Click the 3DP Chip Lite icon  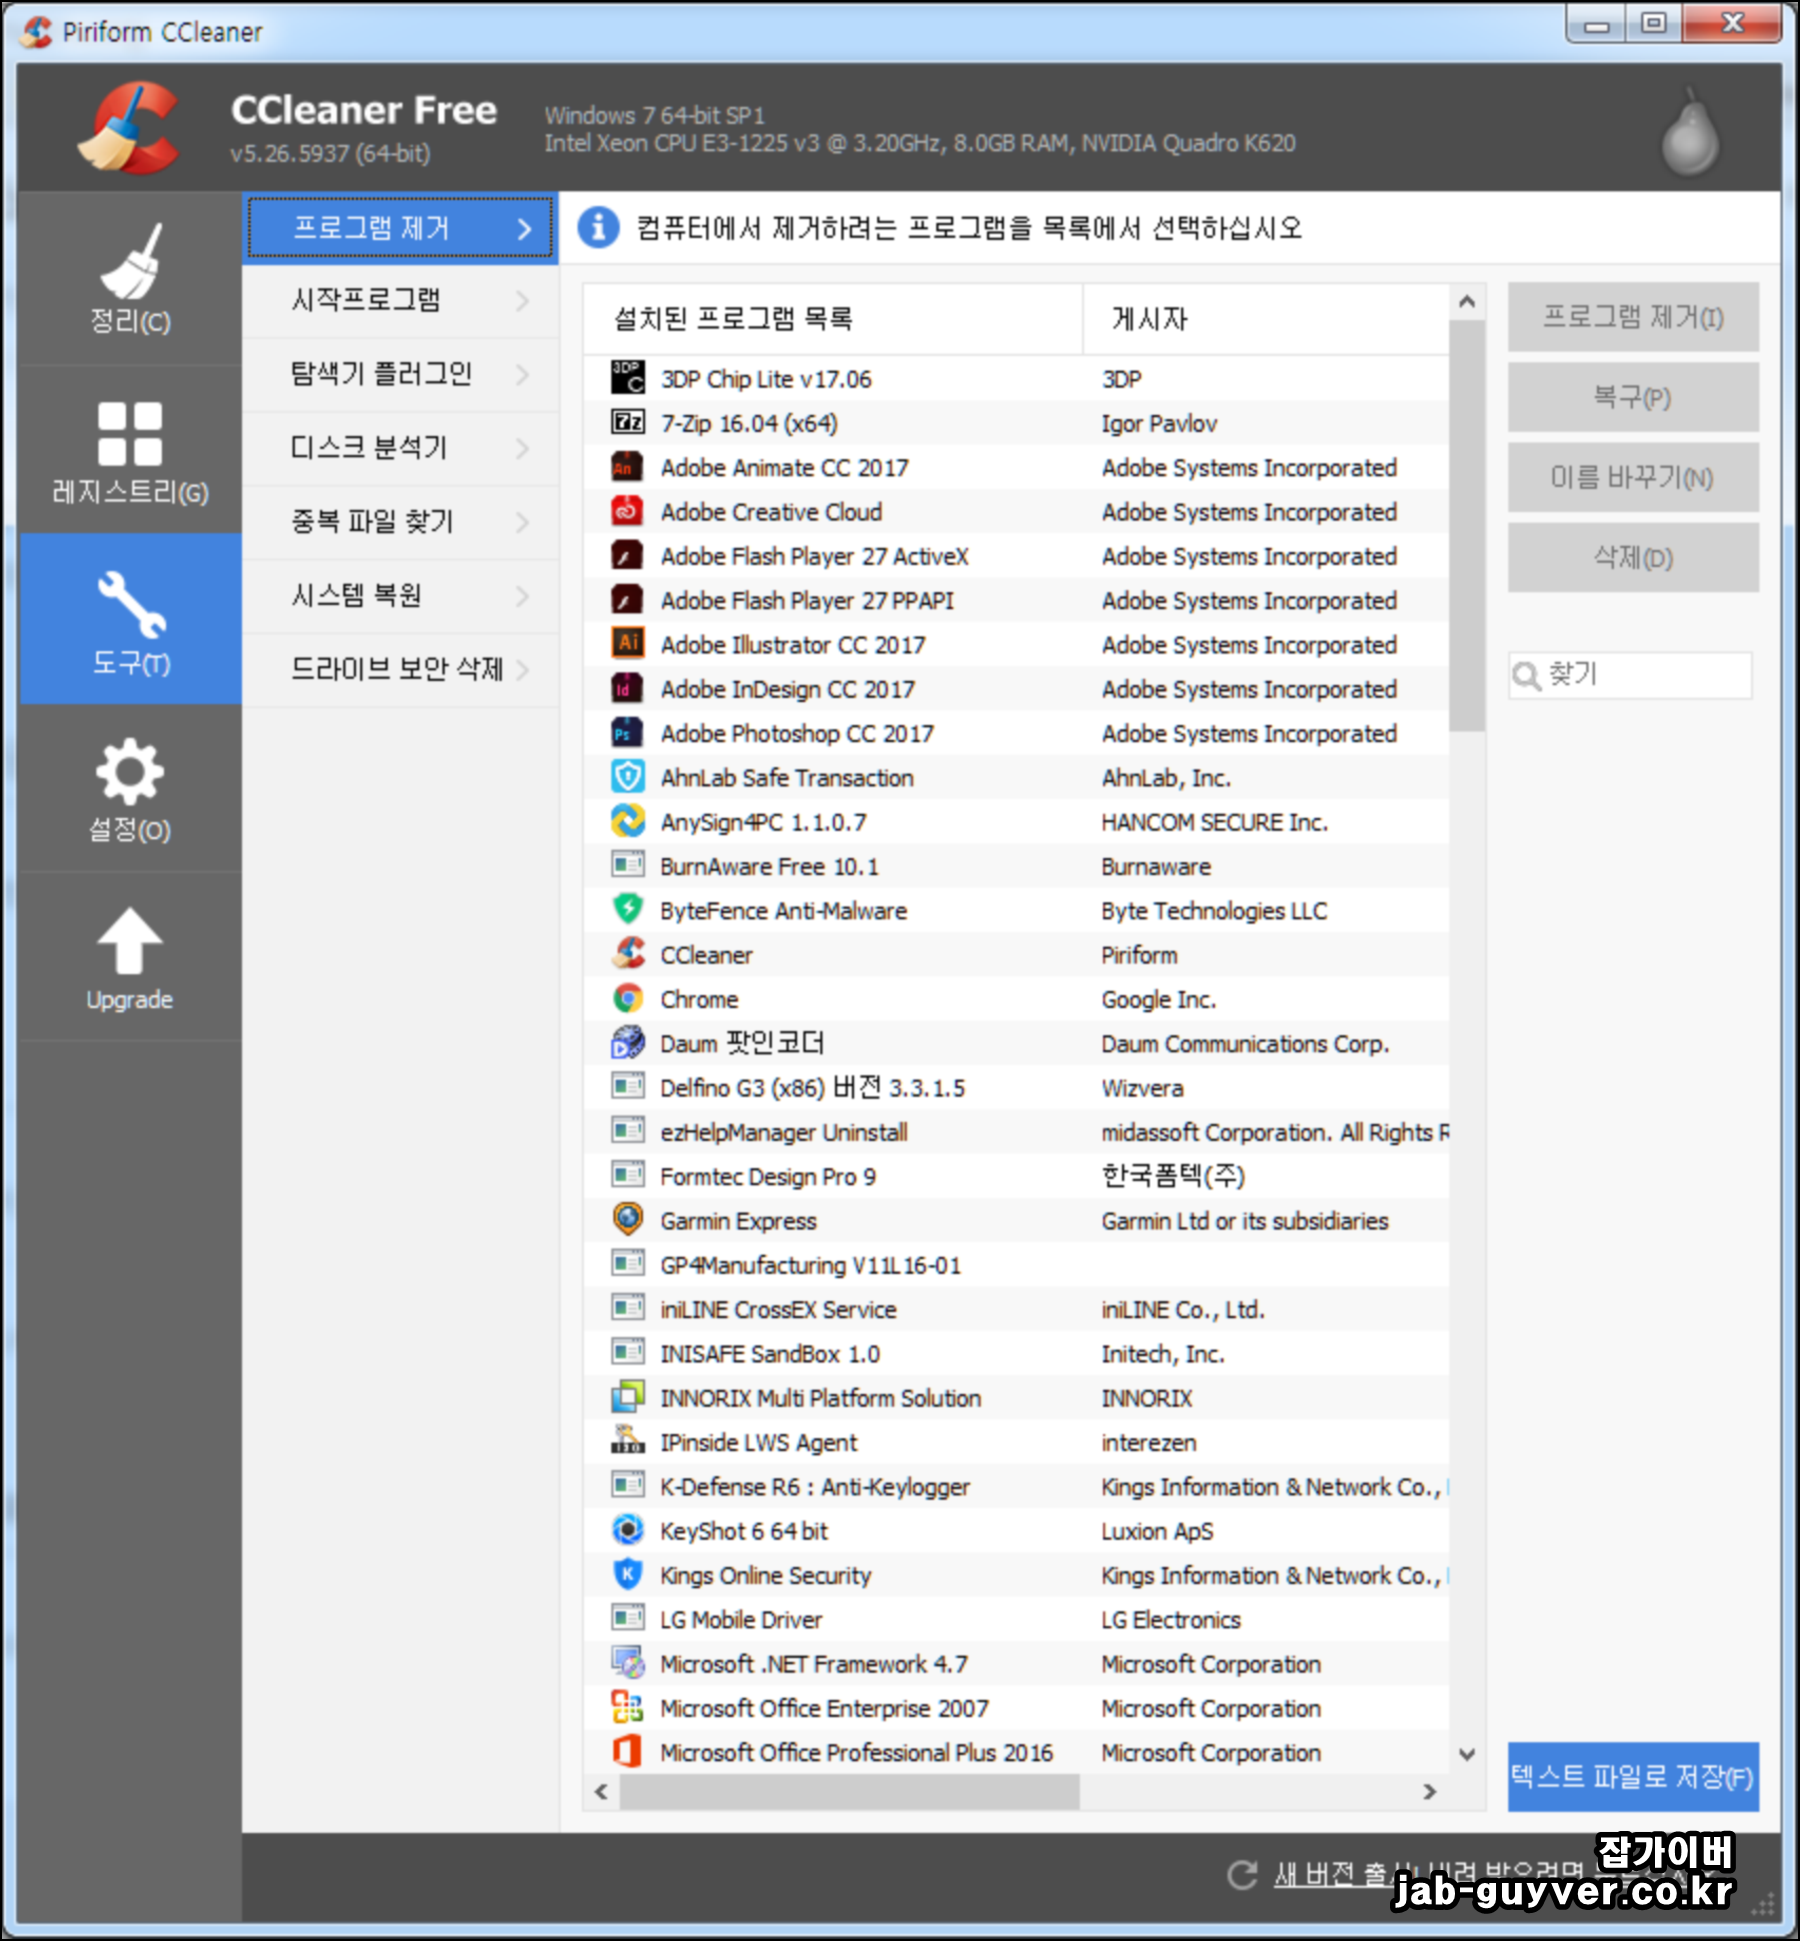pos(628,378)
